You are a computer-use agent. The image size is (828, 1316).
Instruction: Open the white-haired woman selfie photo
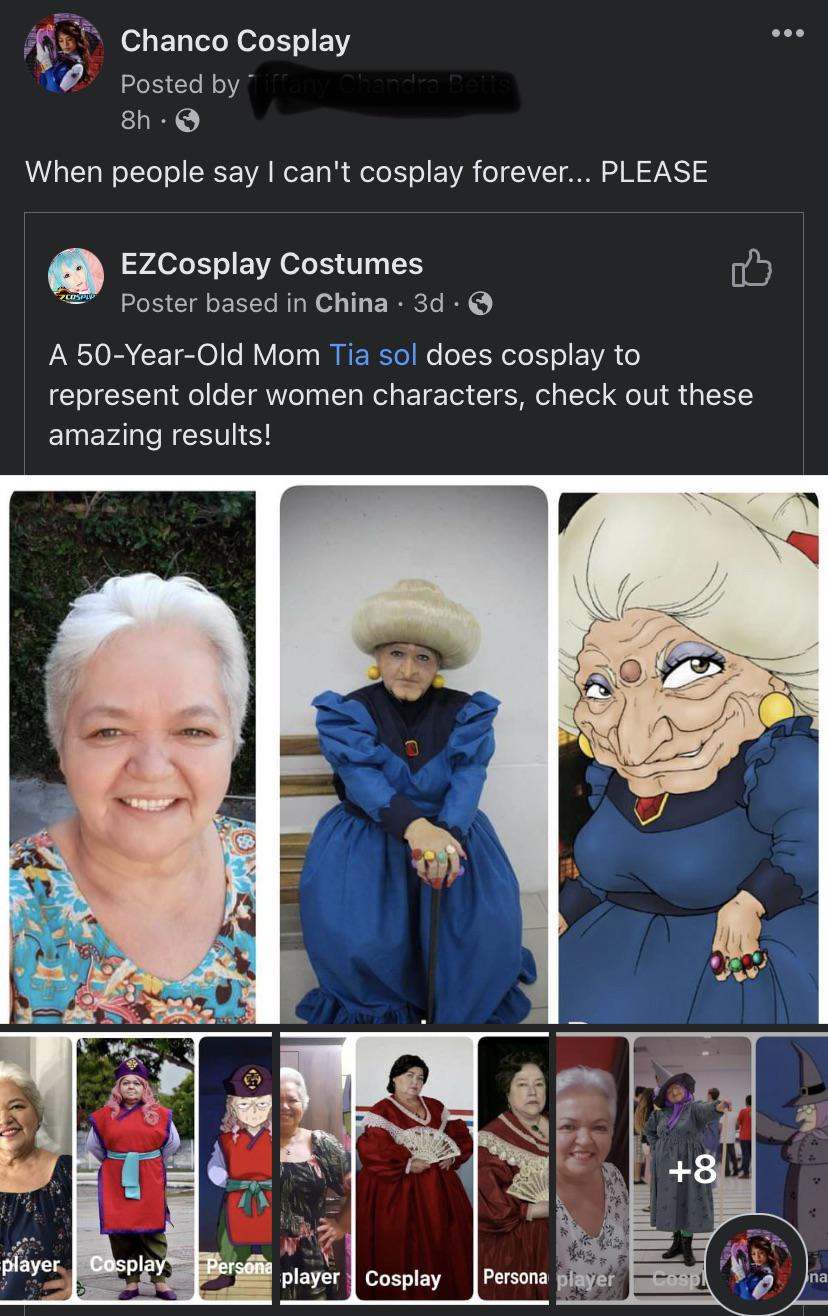click(132, 755)
